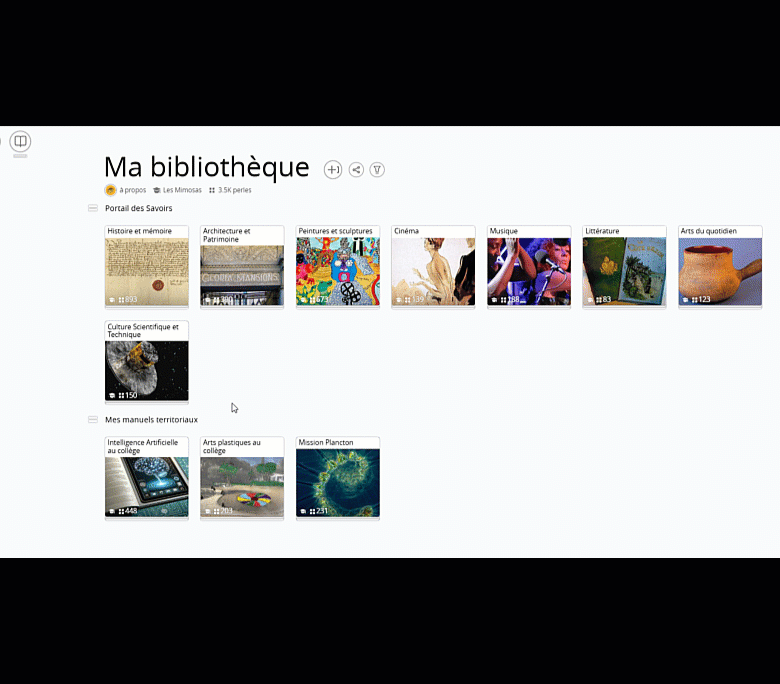Open the Musique collection thumbnail

[529, 272]
